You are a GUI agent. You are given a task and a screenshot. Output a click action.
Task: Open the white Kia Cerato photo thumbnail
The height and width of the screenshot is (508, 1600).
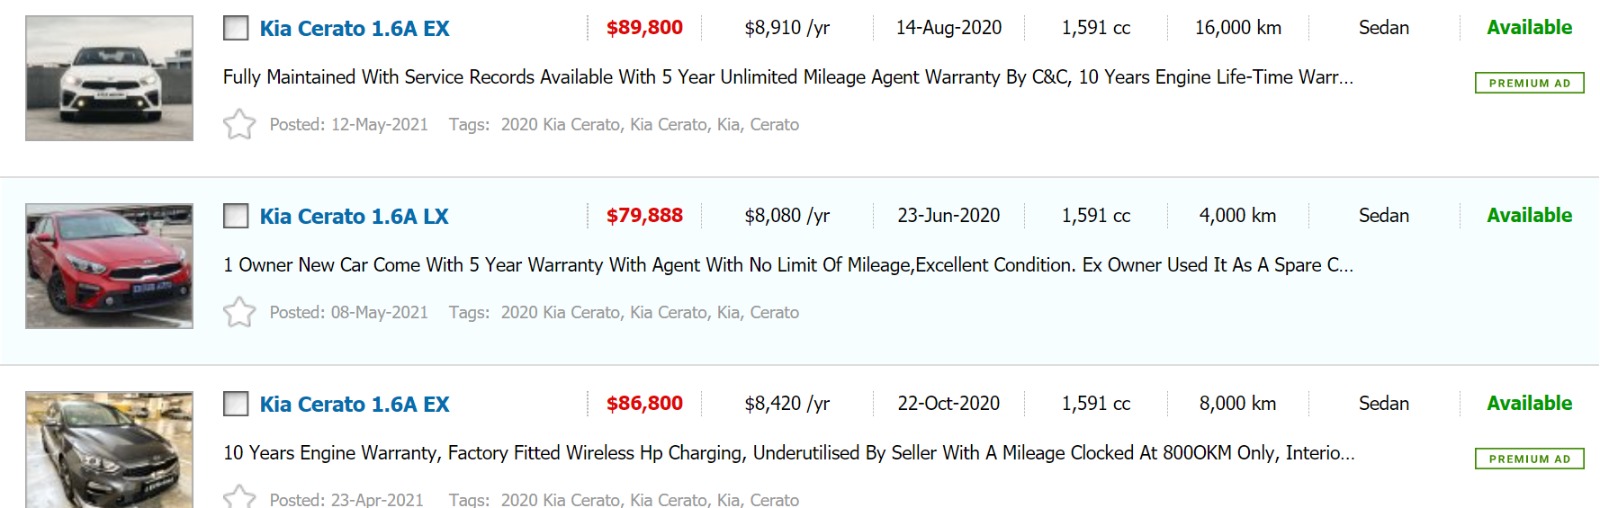109,78
